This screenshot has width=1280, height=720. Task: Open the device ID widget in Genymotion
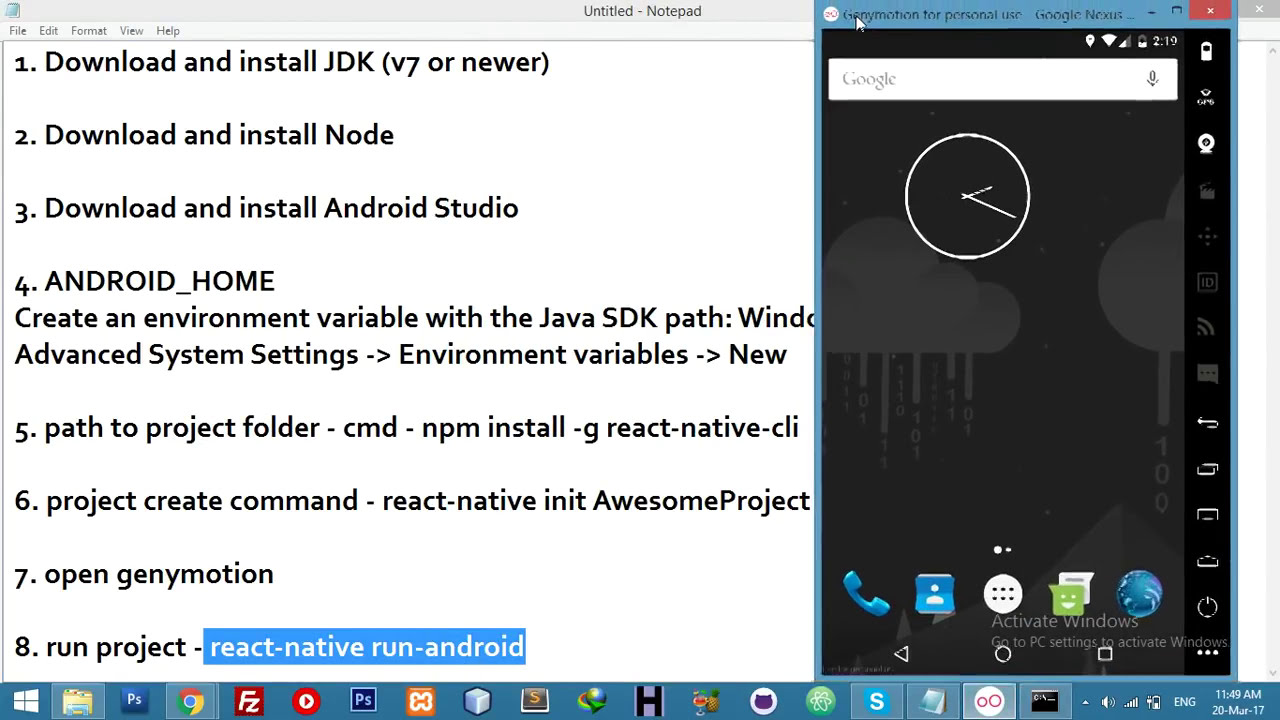pos(1207,282)
